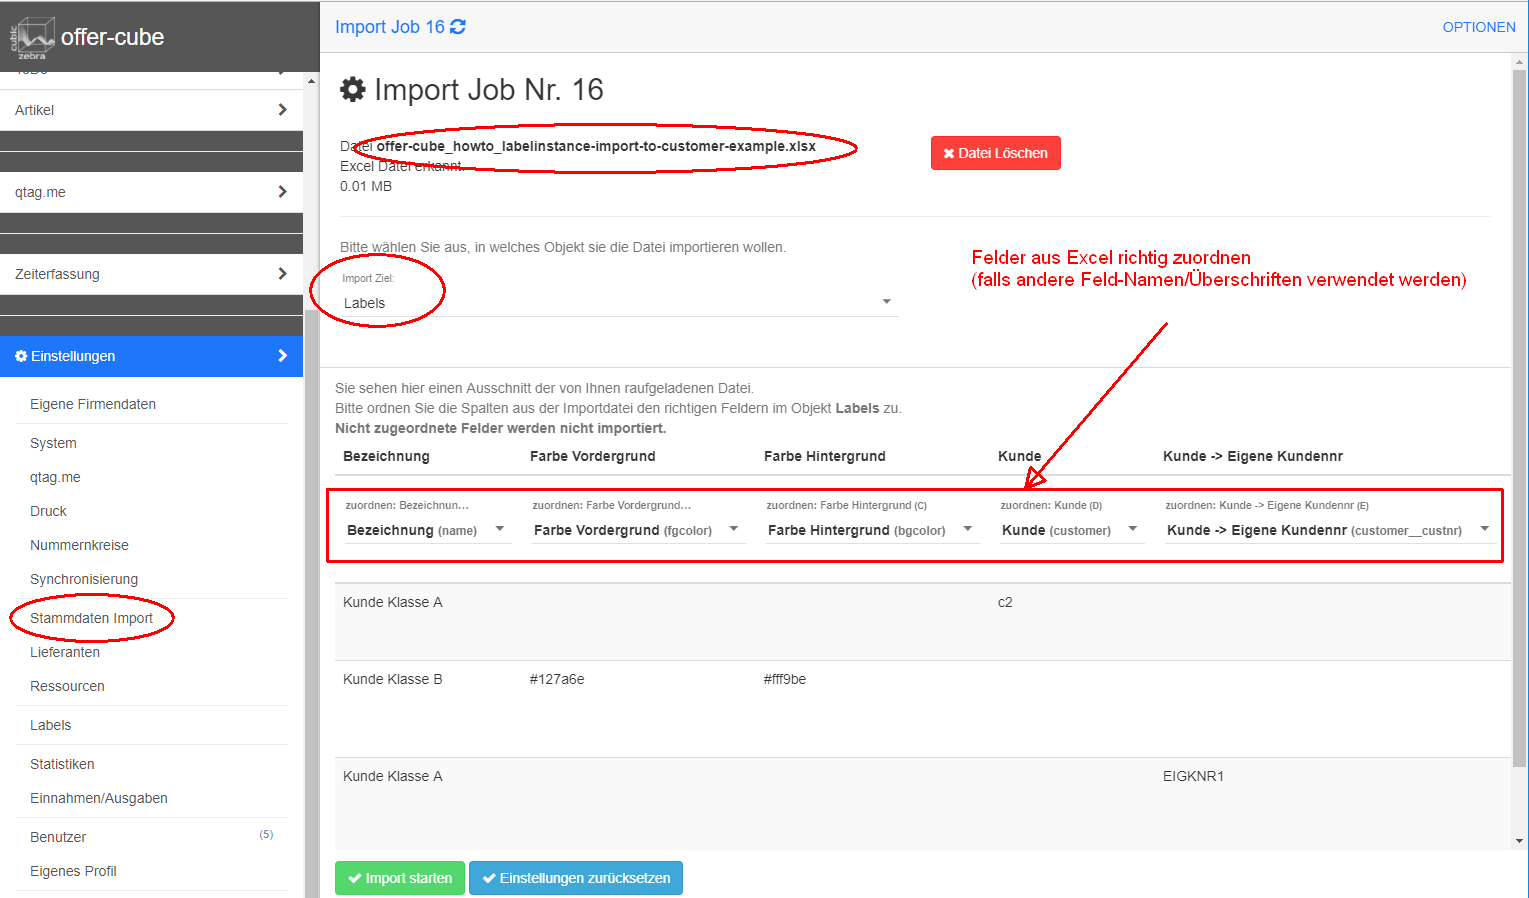Collapse the Einstellungen section chevron
Screen dimensions: 1529x898
[283, 356]
